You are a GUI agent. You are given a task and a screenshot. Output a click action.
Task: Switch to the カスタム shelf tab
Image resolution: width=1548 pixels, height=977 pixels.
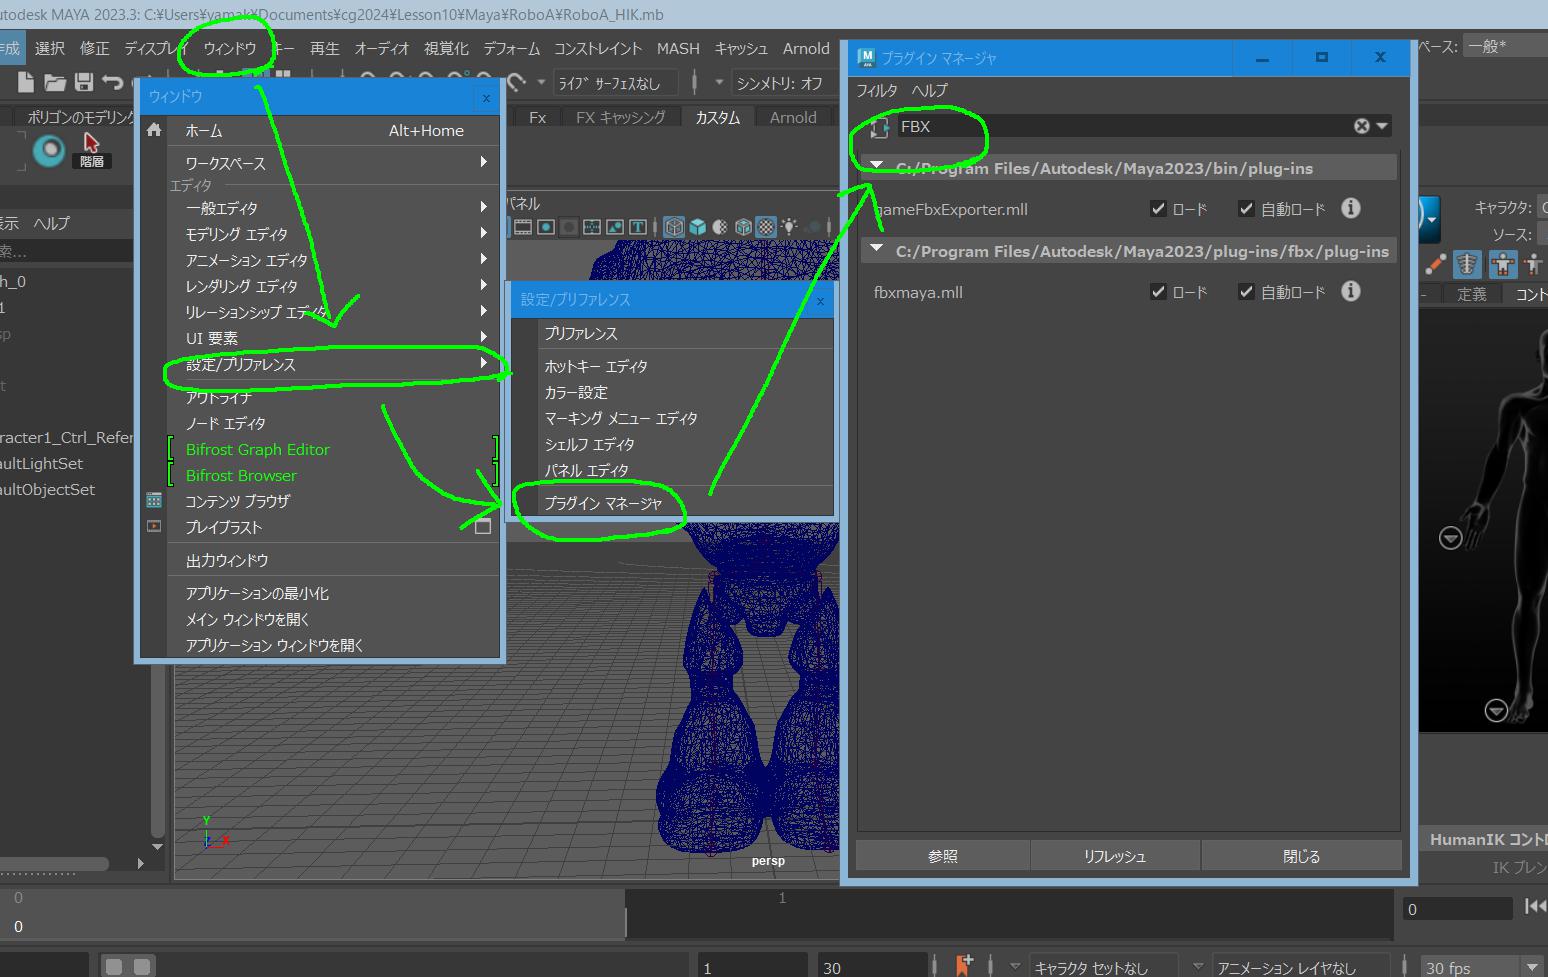pos(718,117)
